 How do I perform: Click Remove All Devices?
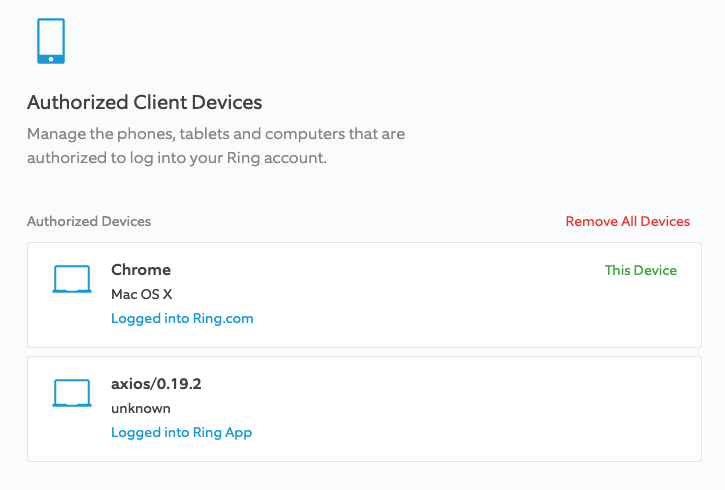[627, 221]
